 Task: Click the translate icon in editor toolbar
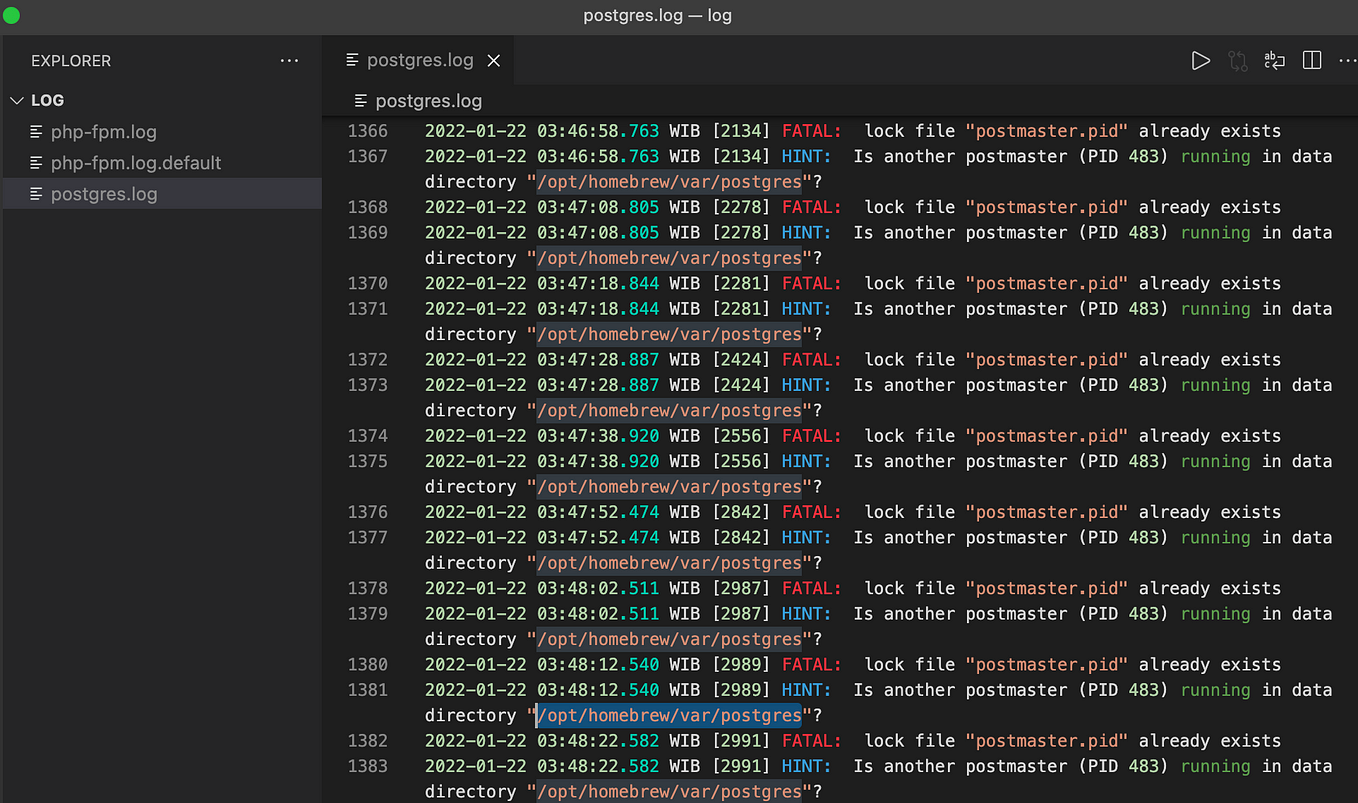pyautogui.click(x=1274, y=61)
